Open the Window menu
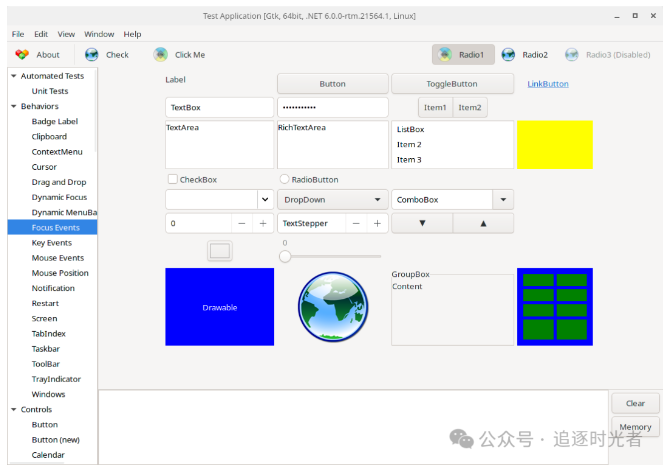This screenshot has height=469, width=671. [99, 34]
